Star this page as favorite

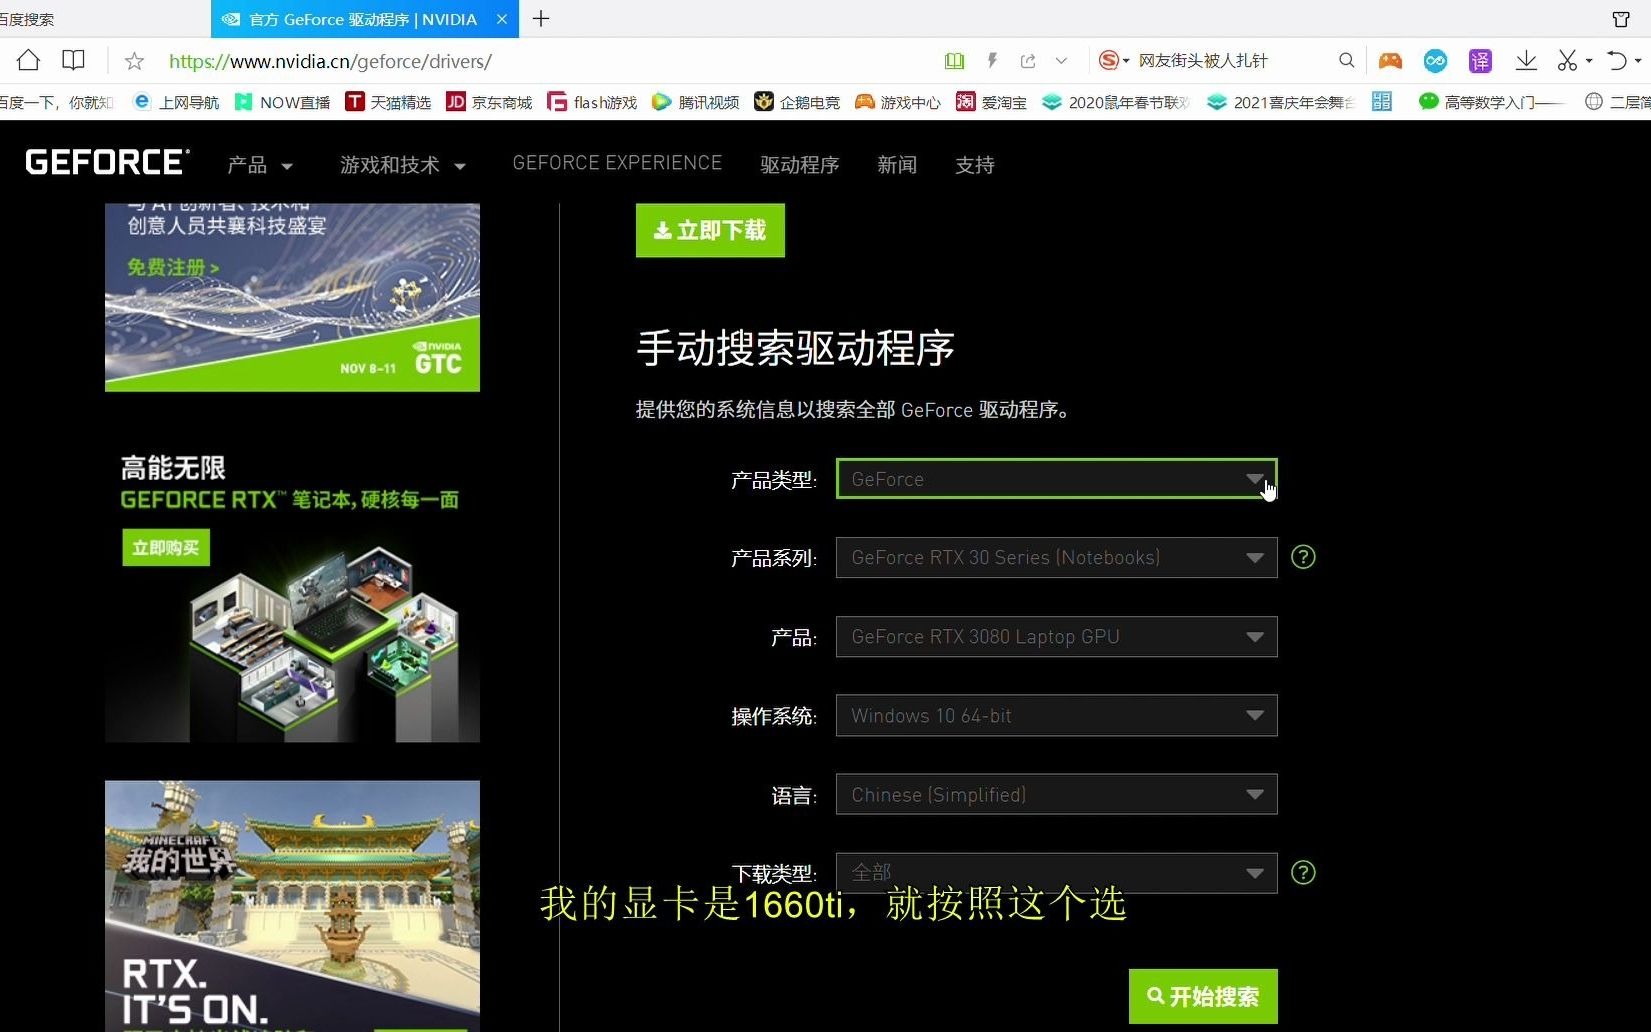coord(134,62)
